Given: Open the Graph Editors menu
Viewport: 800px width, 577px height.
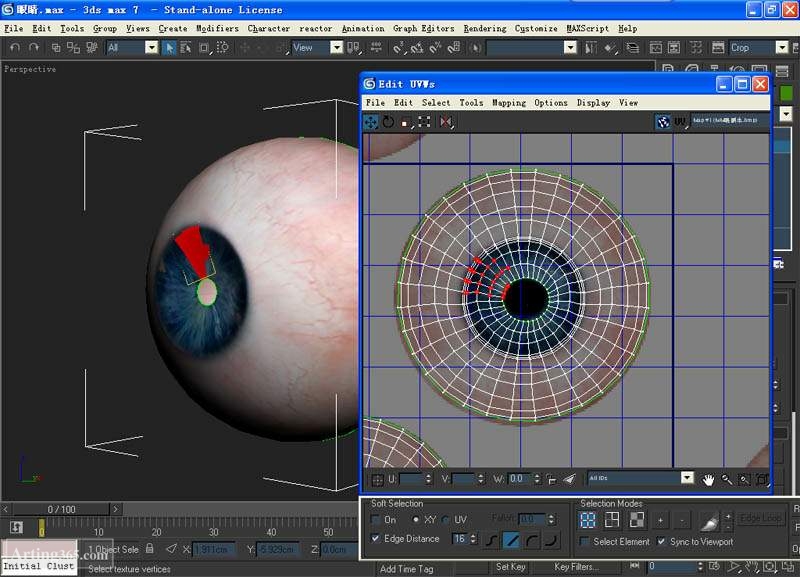Looking at the screenshot, I should coord(423,29).
